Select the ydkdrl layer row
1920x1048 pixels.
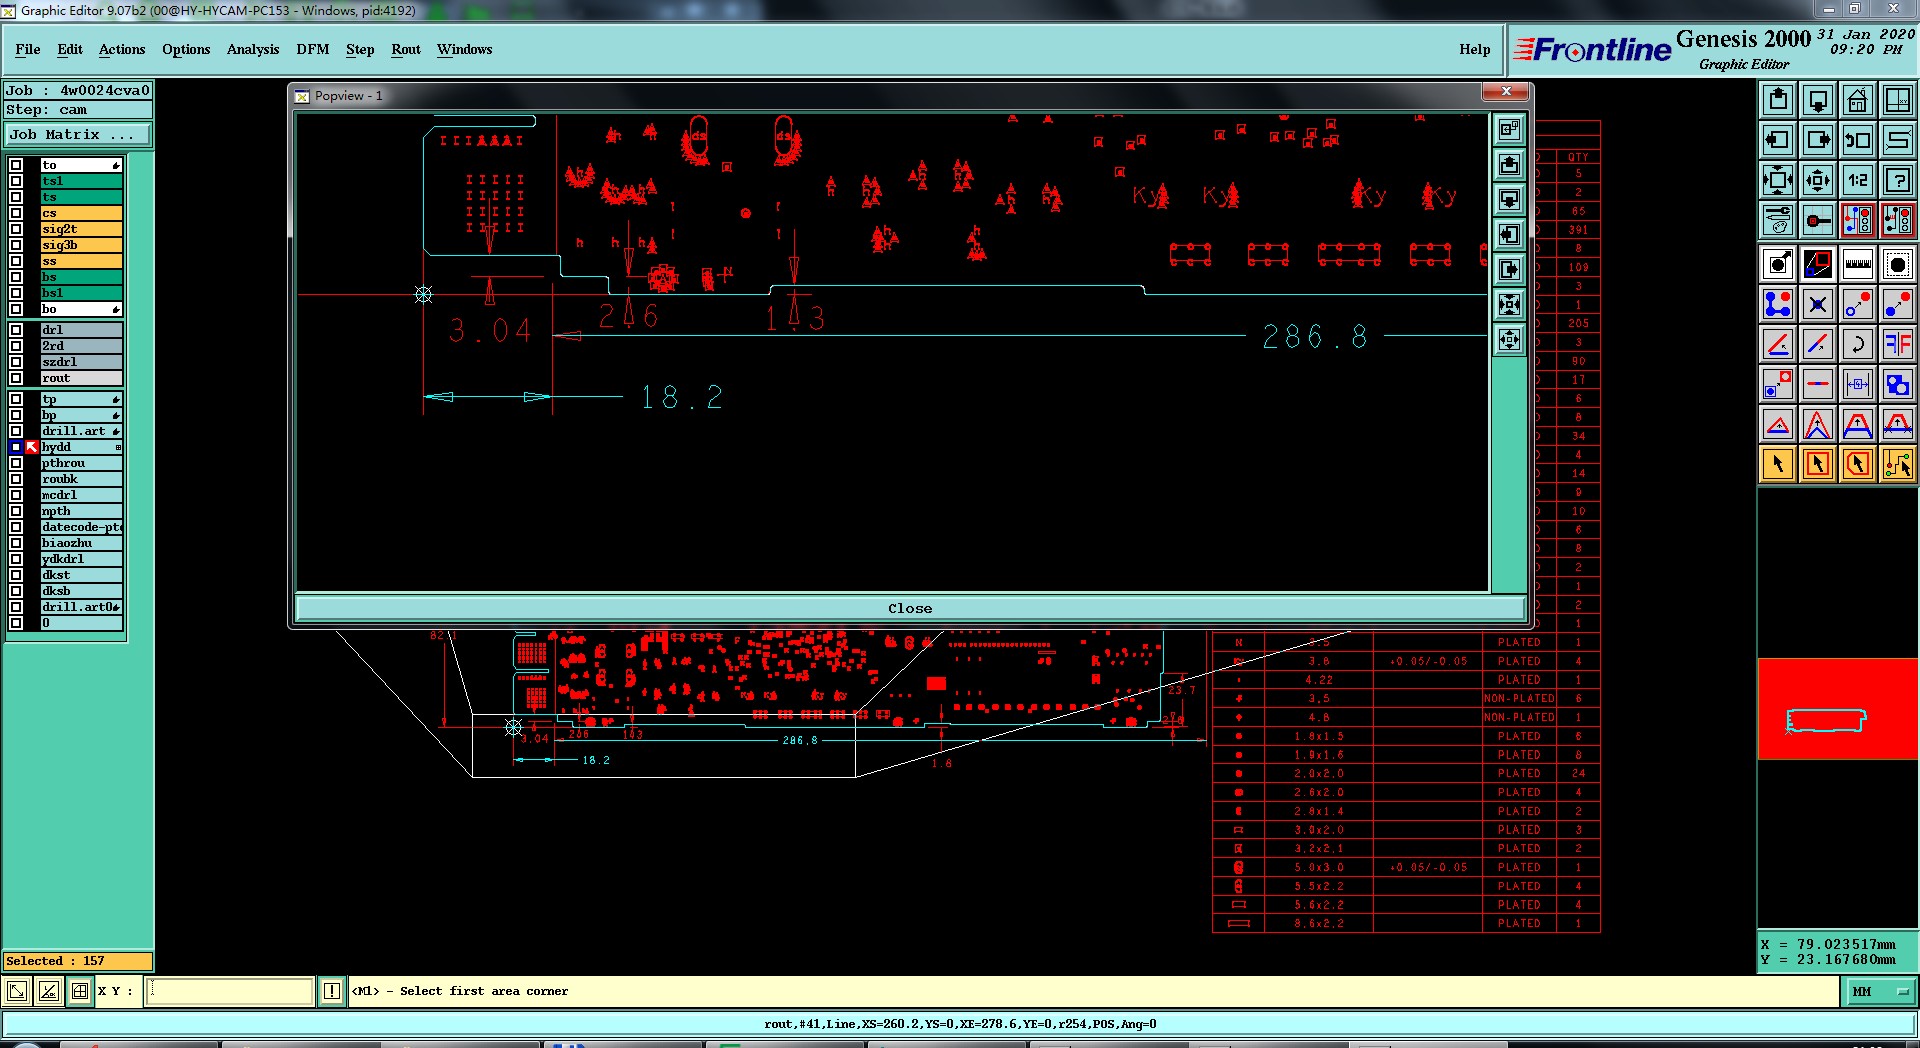pos(81,559)
